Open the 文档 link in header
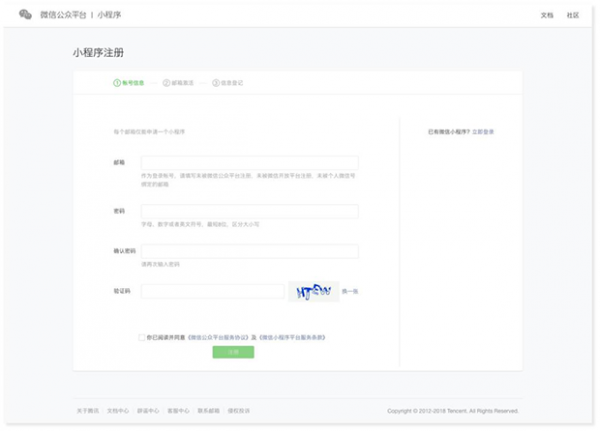Viewport: 600px width, 431px height. pyautogui.click(x=547, y=15)
